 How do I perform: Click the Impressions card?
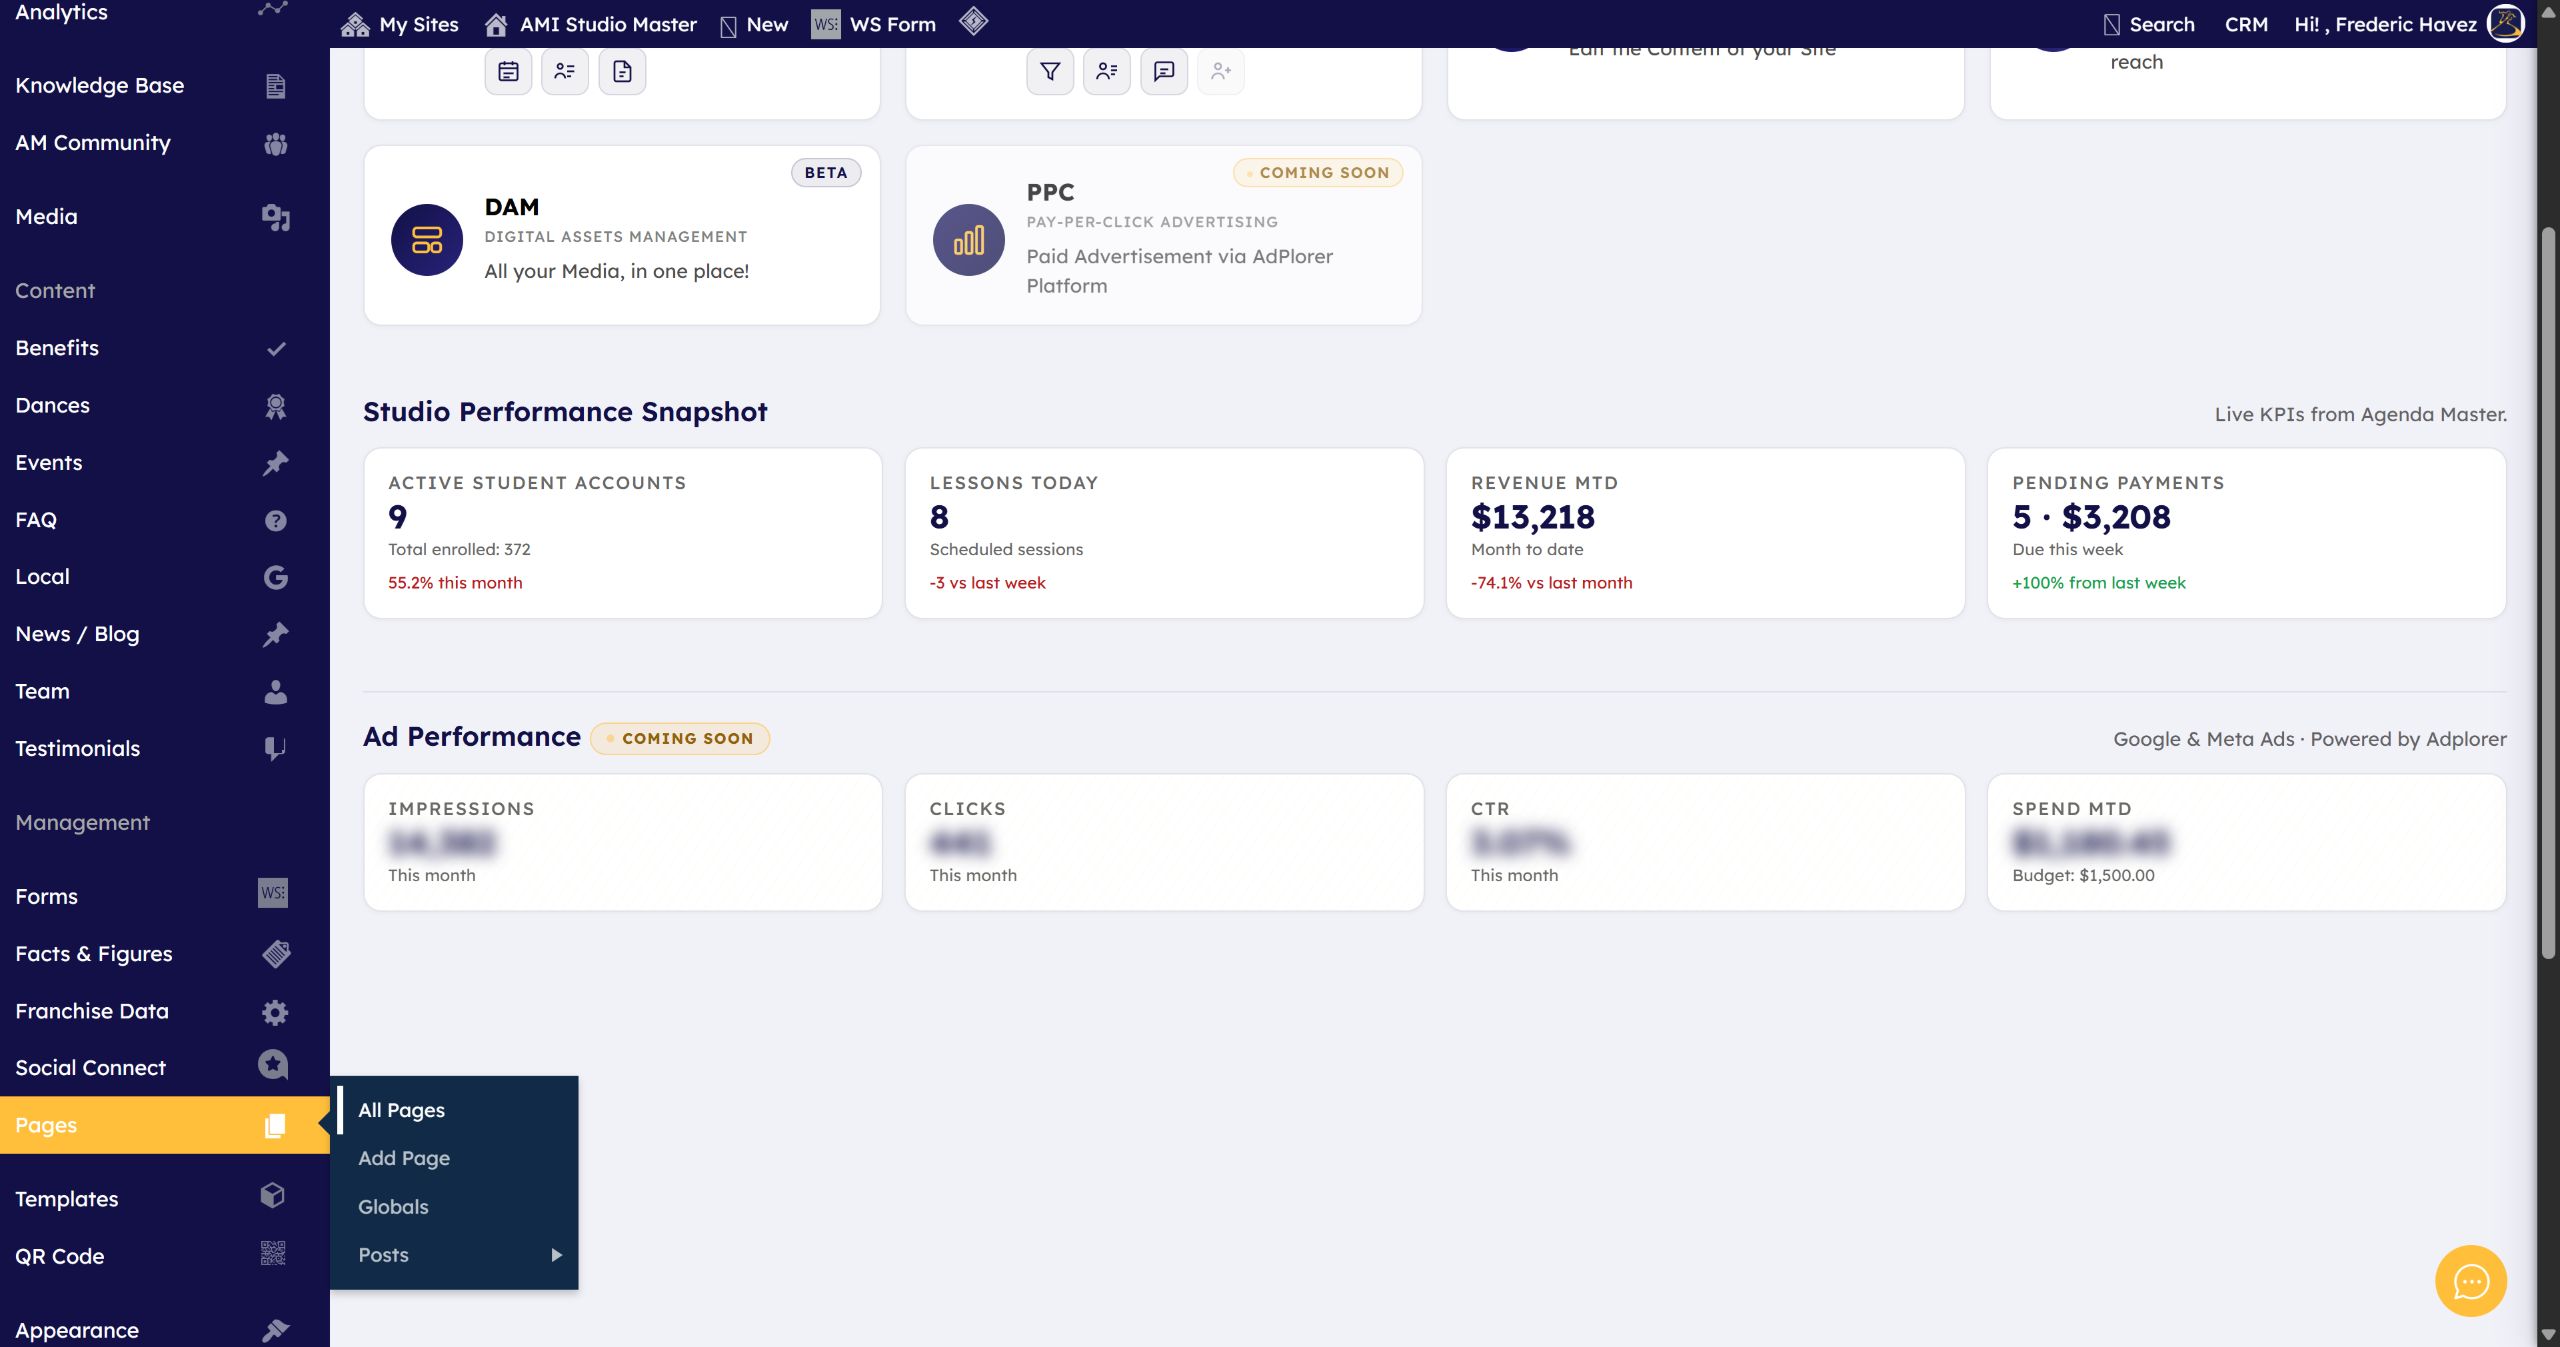[622, 842]
